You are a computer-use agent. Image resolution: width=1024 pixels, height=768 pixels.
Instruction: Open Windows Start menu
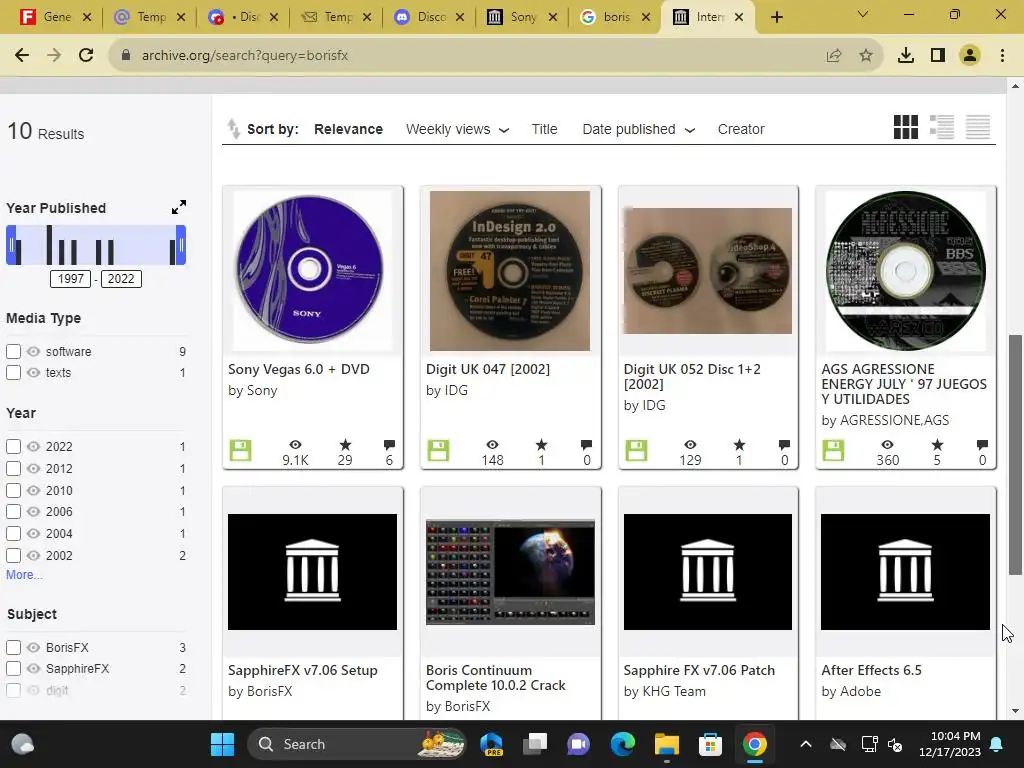(222, 744)
